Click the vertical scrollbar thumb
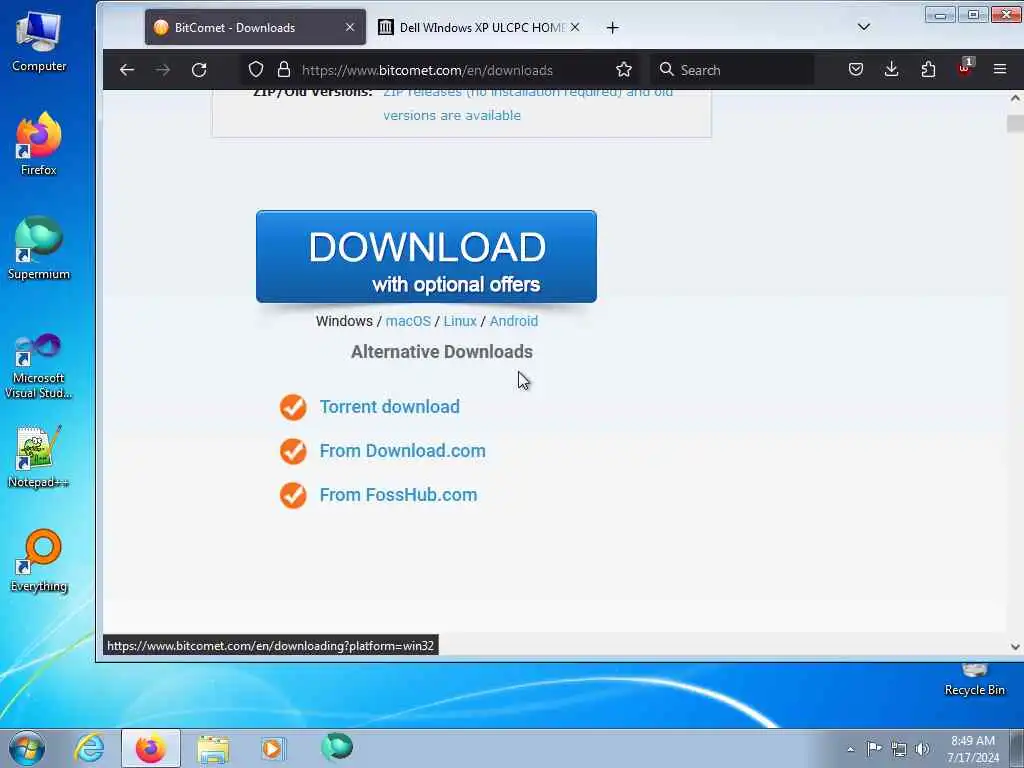Image resolution: width=1024 pixels, height=768 pixels. (1015, 123)
